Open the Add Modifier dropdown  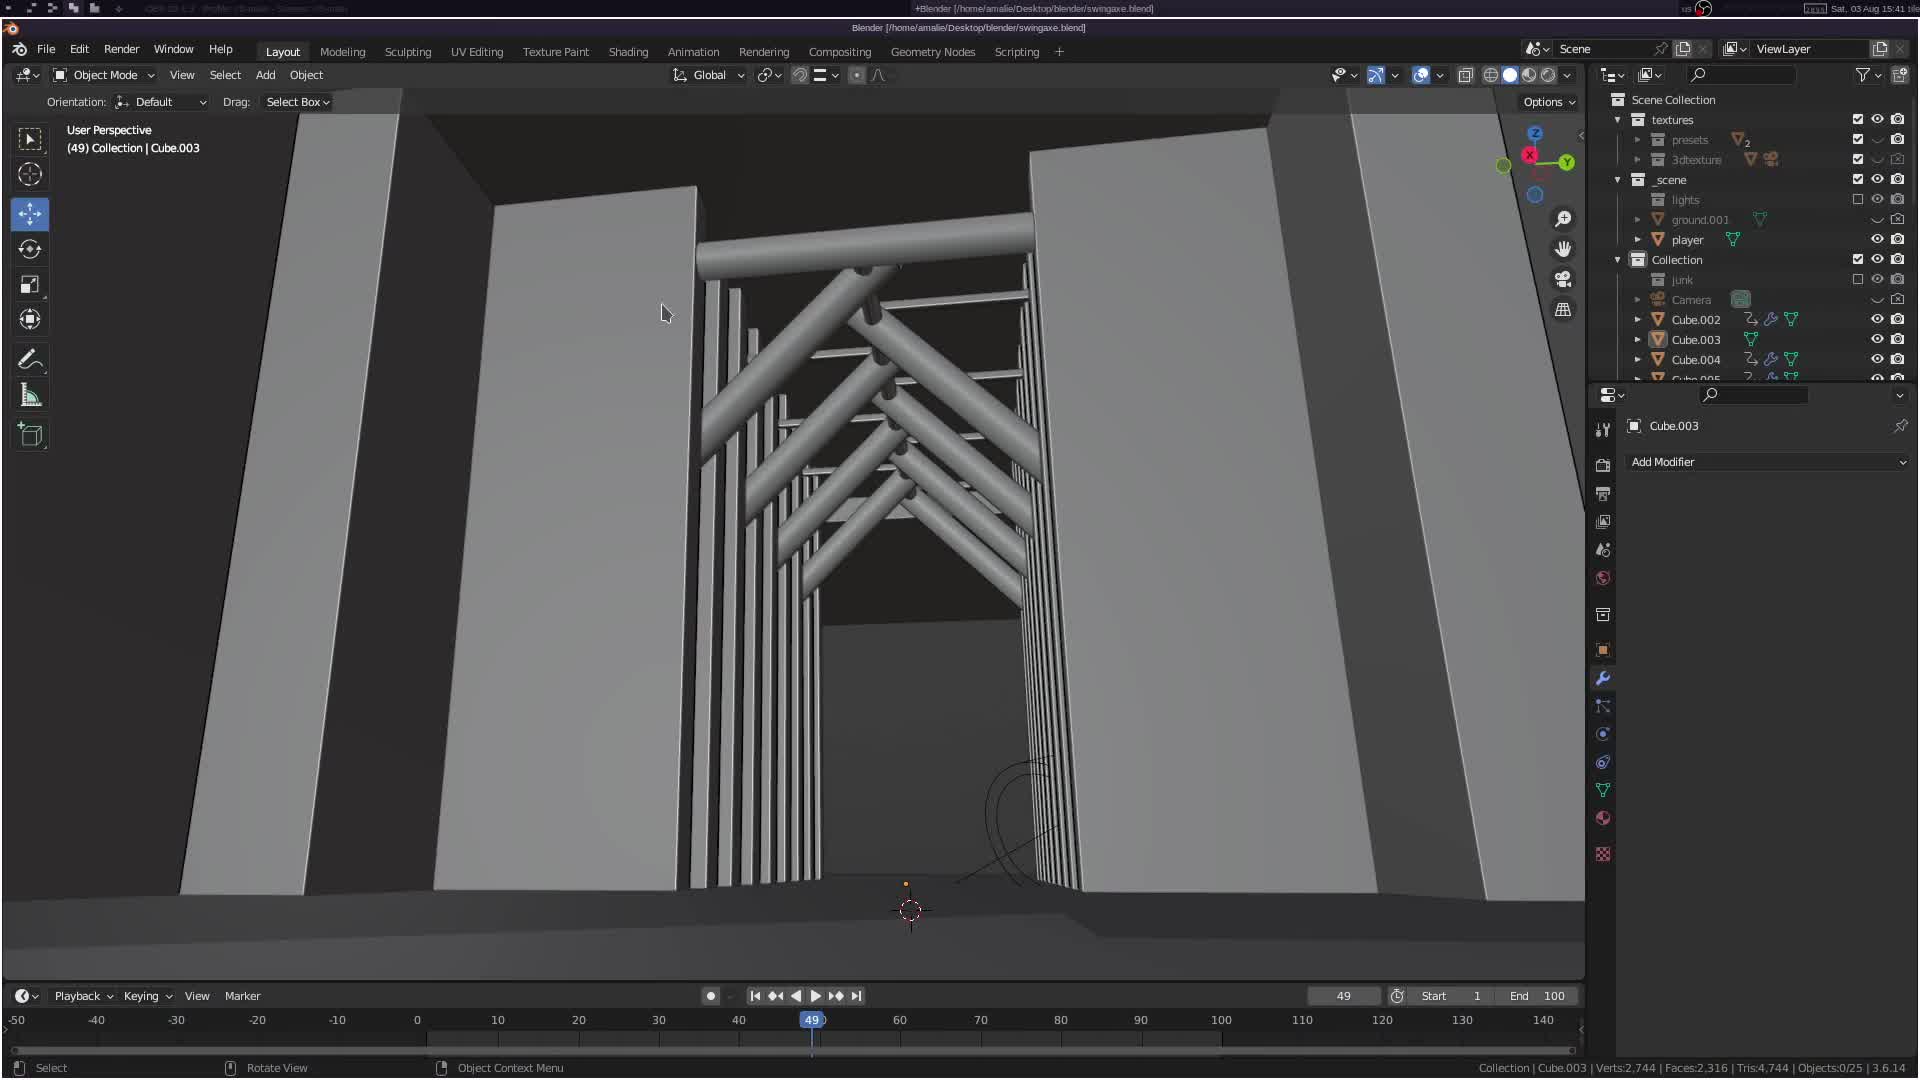point(1767,462)
